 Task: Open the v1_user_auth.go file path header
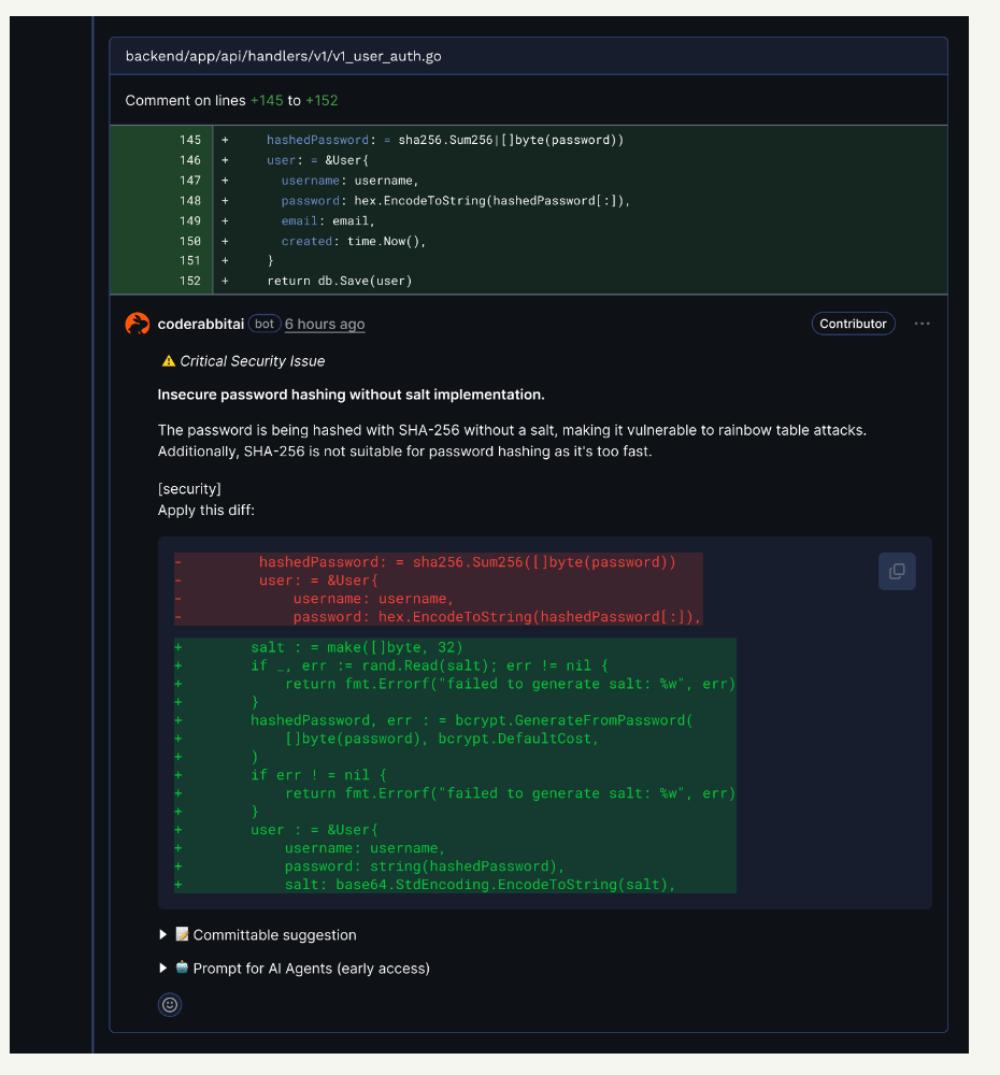click(x=283, y=56)
